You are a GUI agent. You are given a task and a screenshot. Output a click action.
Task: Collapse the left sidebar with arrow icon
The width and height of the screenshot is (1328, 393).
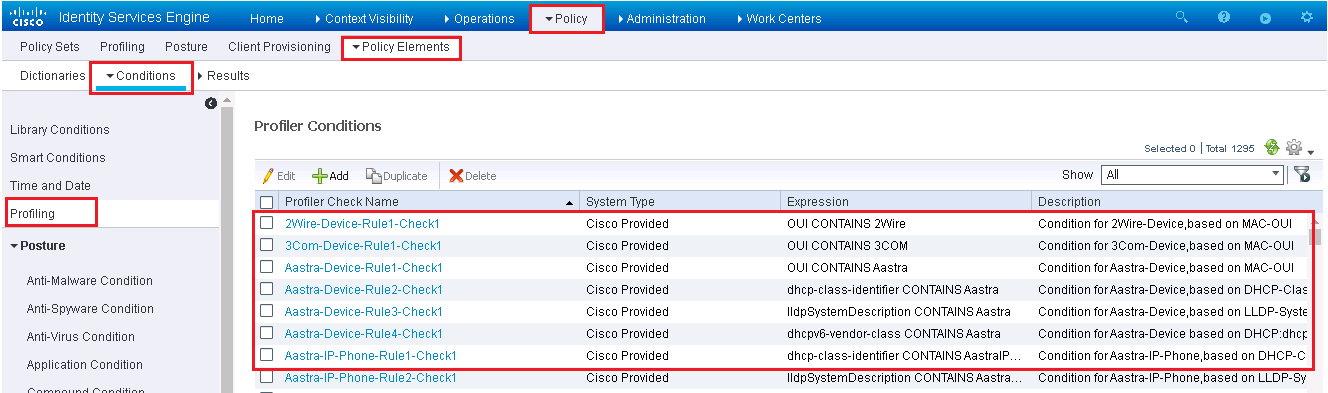tap(211, 103)
